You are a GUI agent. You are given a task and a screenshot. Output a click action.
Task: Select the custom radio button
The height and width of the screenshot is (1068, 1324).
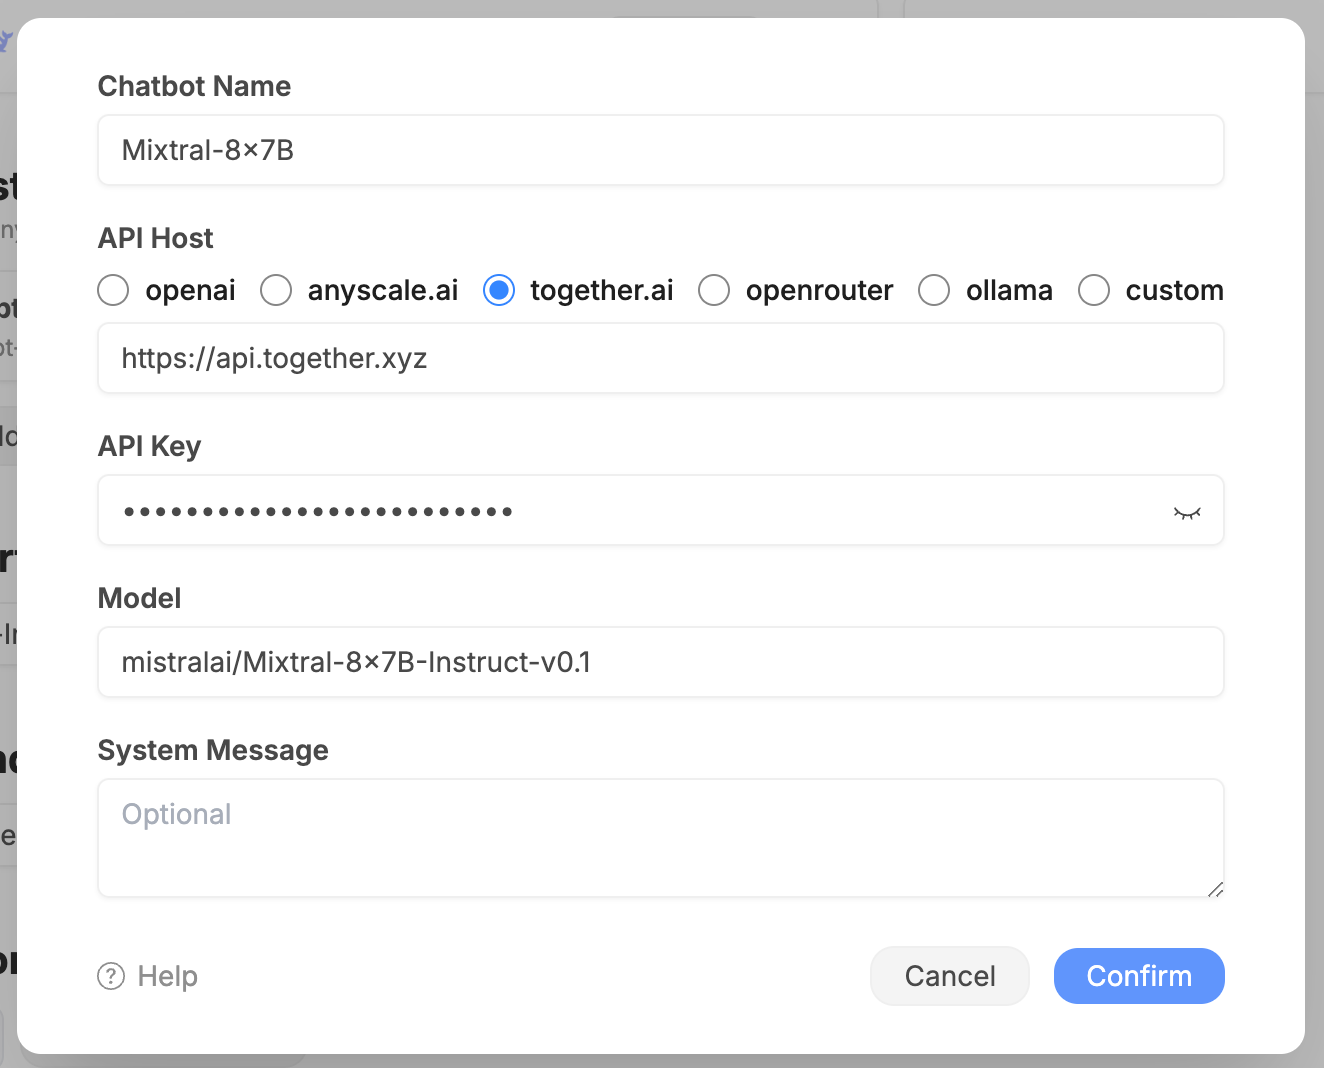[1094, 290]
